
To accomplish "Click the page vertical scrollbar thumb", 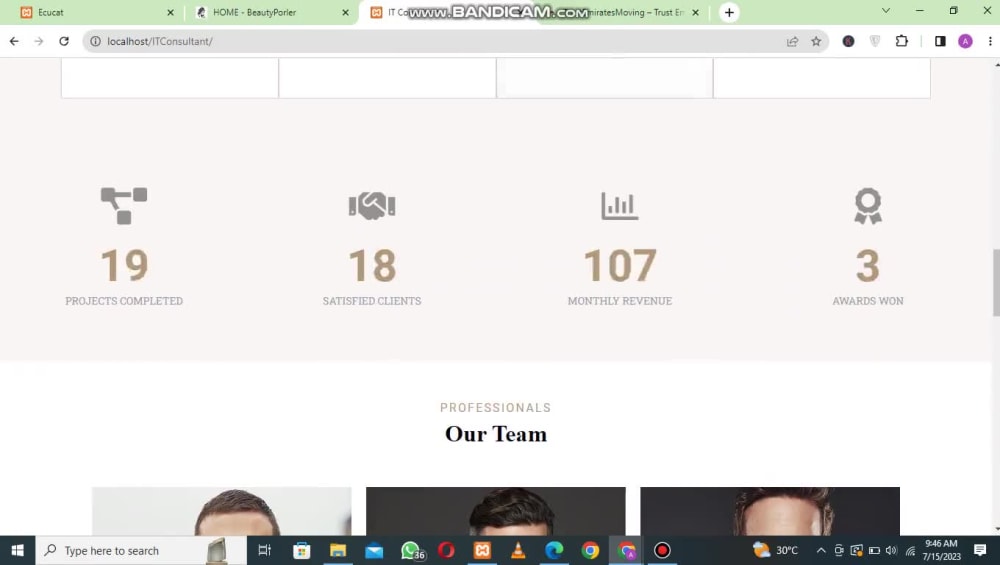I will [996, 282].
